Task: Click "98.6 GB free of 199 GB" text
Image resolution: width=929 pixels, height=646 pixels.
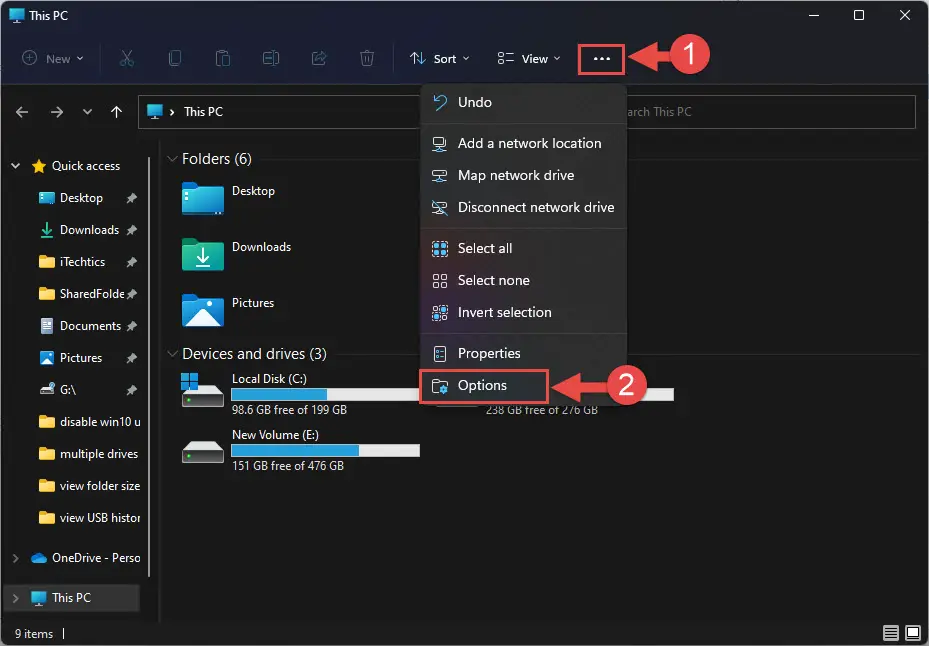Action: 289,410
